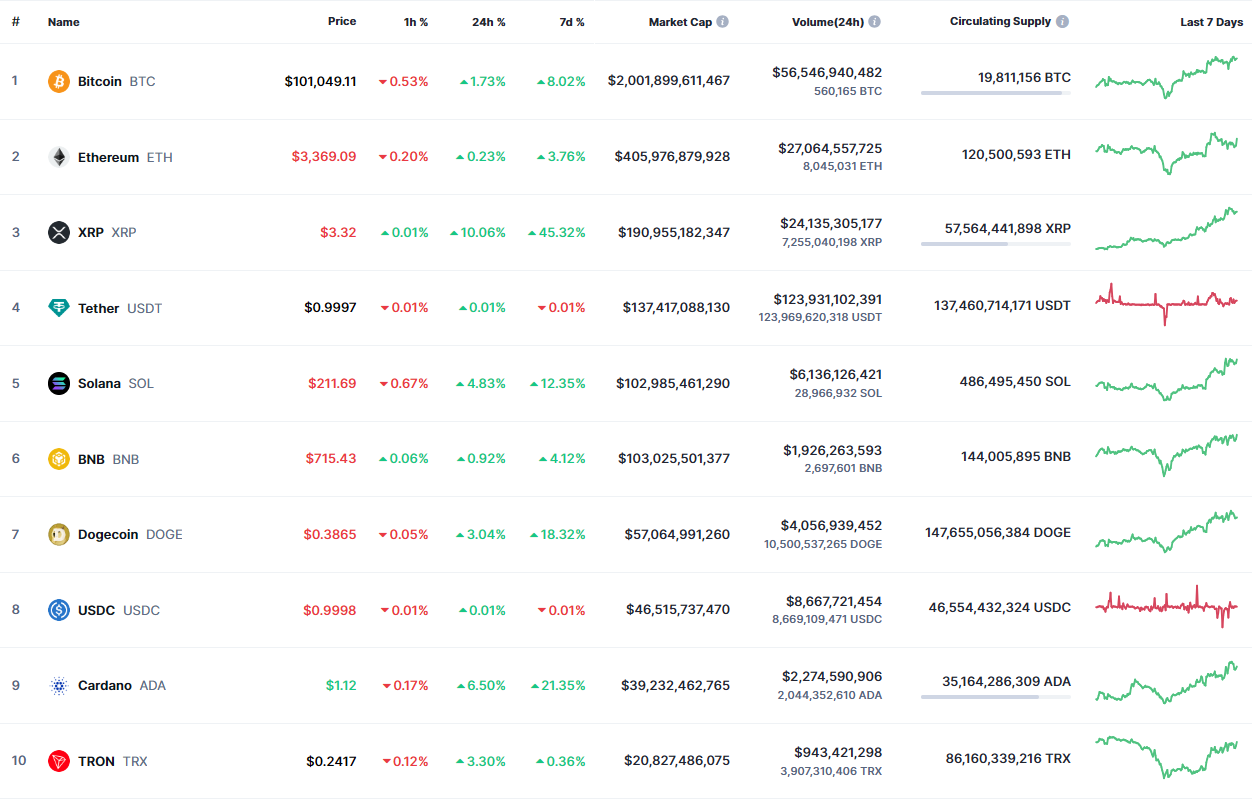Sort by the Name column header
This screenshot has height=802, width=1252.
point(64,21)
